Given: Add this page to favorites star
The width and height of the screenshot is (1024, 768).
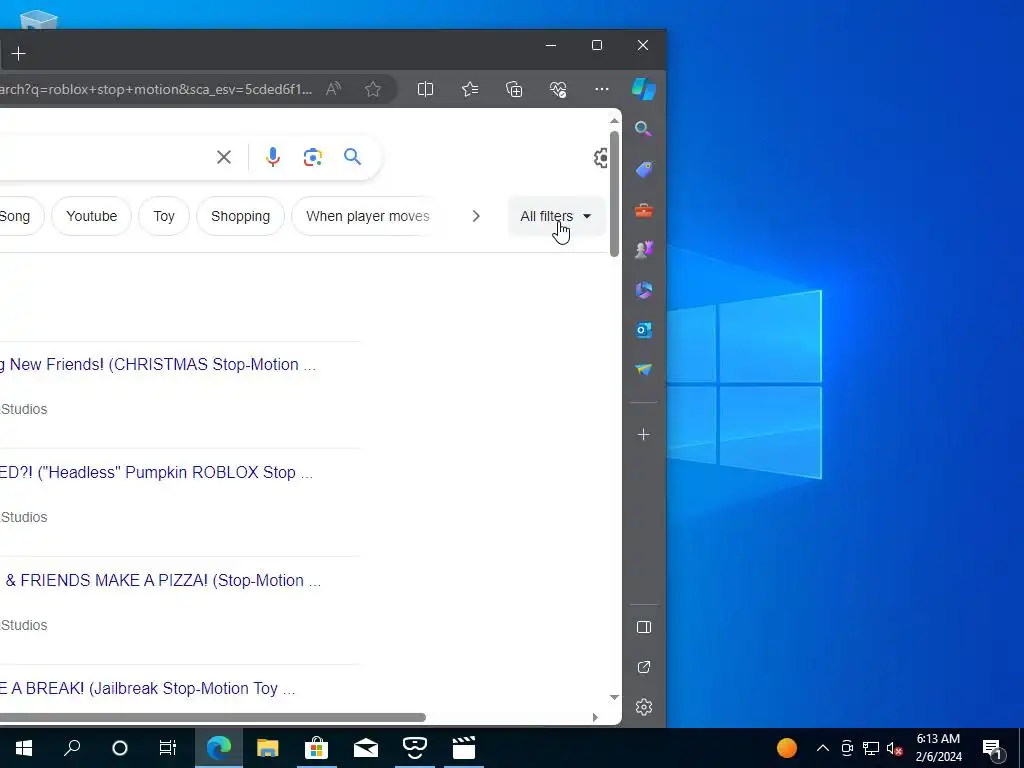Looking at the screenshot, I should coord(373,89).
